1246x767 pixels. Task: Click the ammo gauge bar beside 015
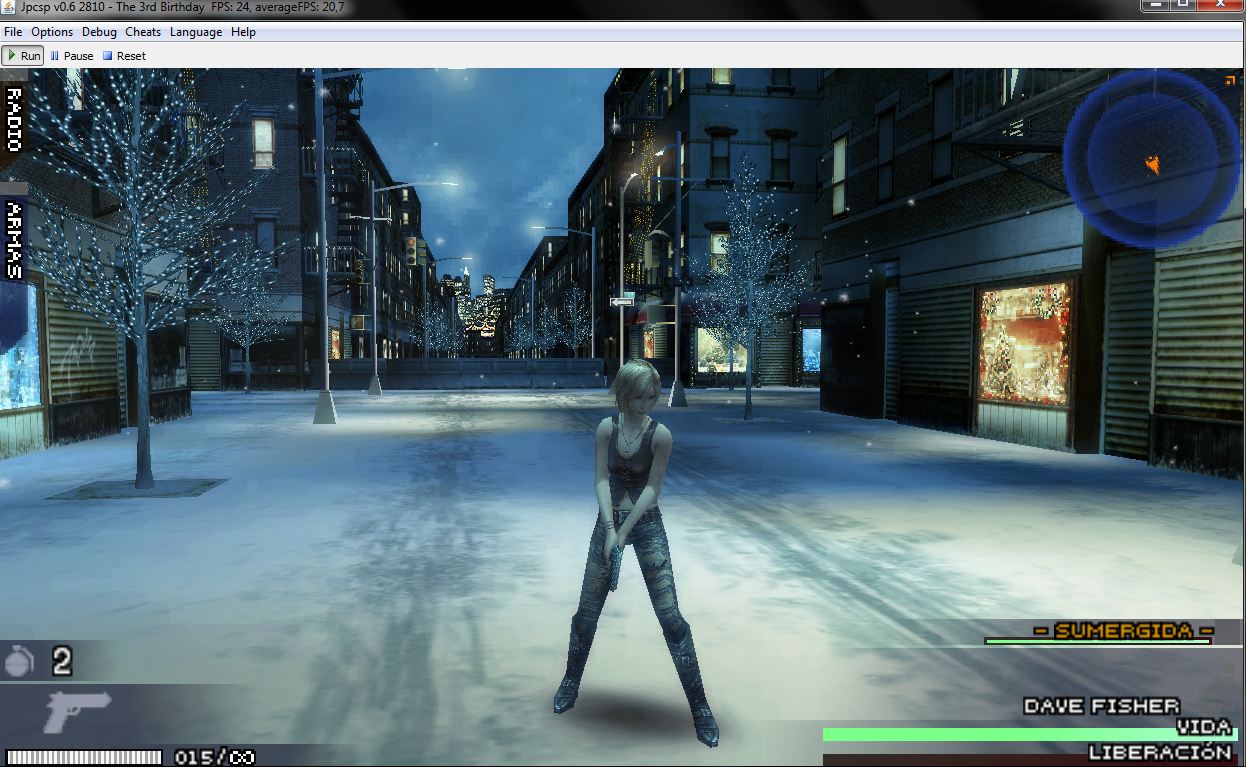84,757
